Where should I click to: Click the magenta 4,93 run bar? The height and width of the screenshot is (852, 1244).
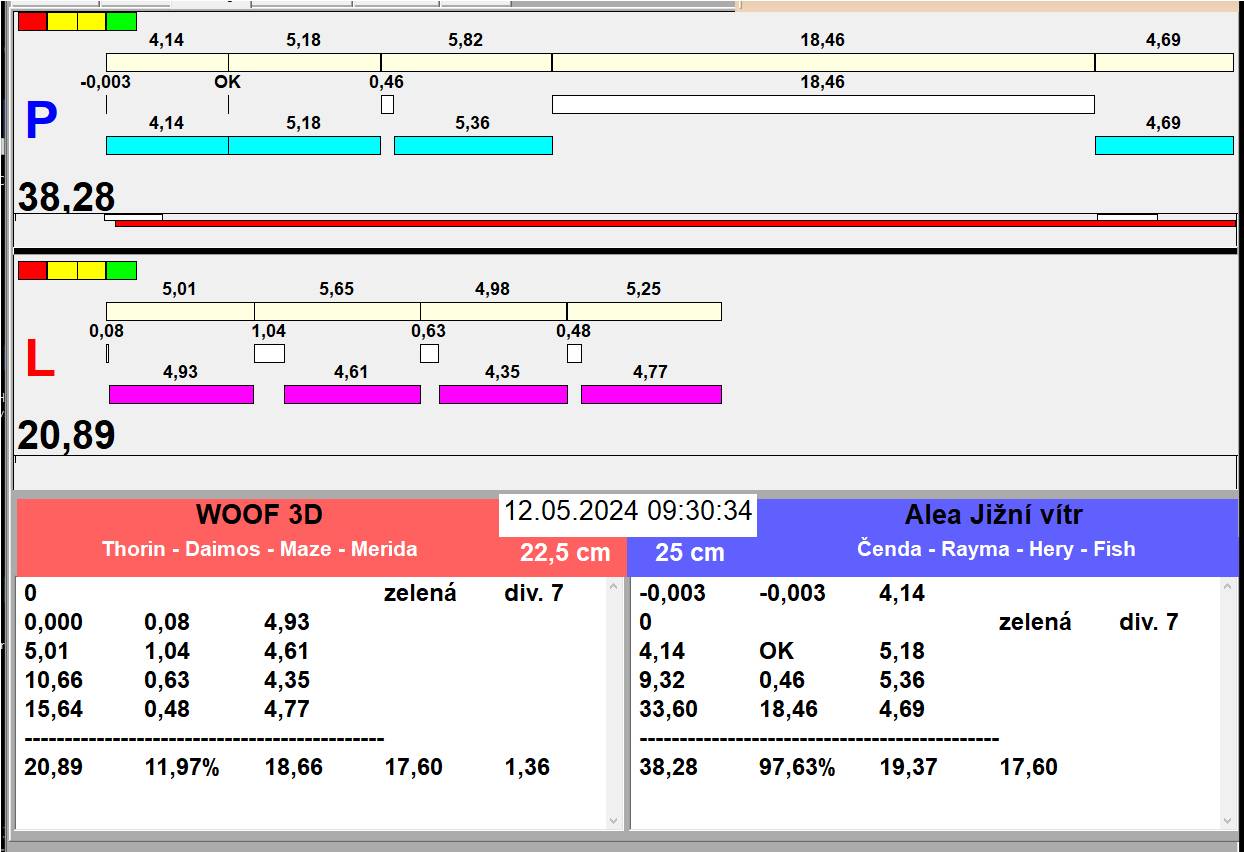coord(181,394)
